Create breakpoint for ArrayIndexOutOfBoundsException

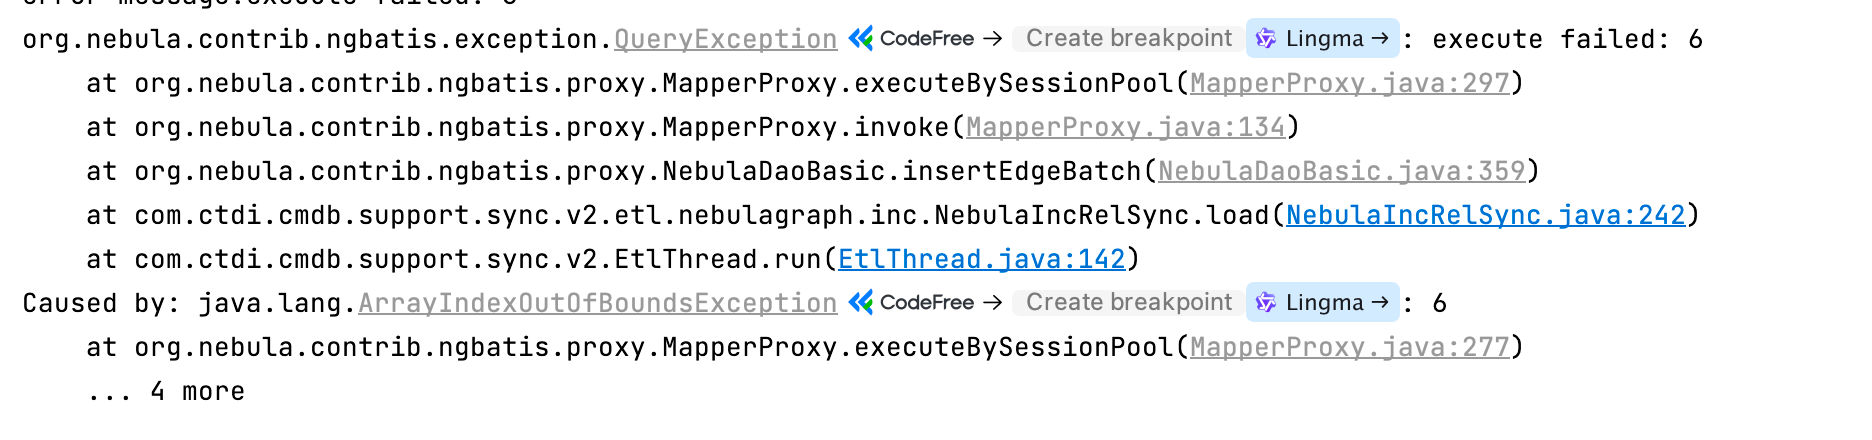click(1128, 303)
